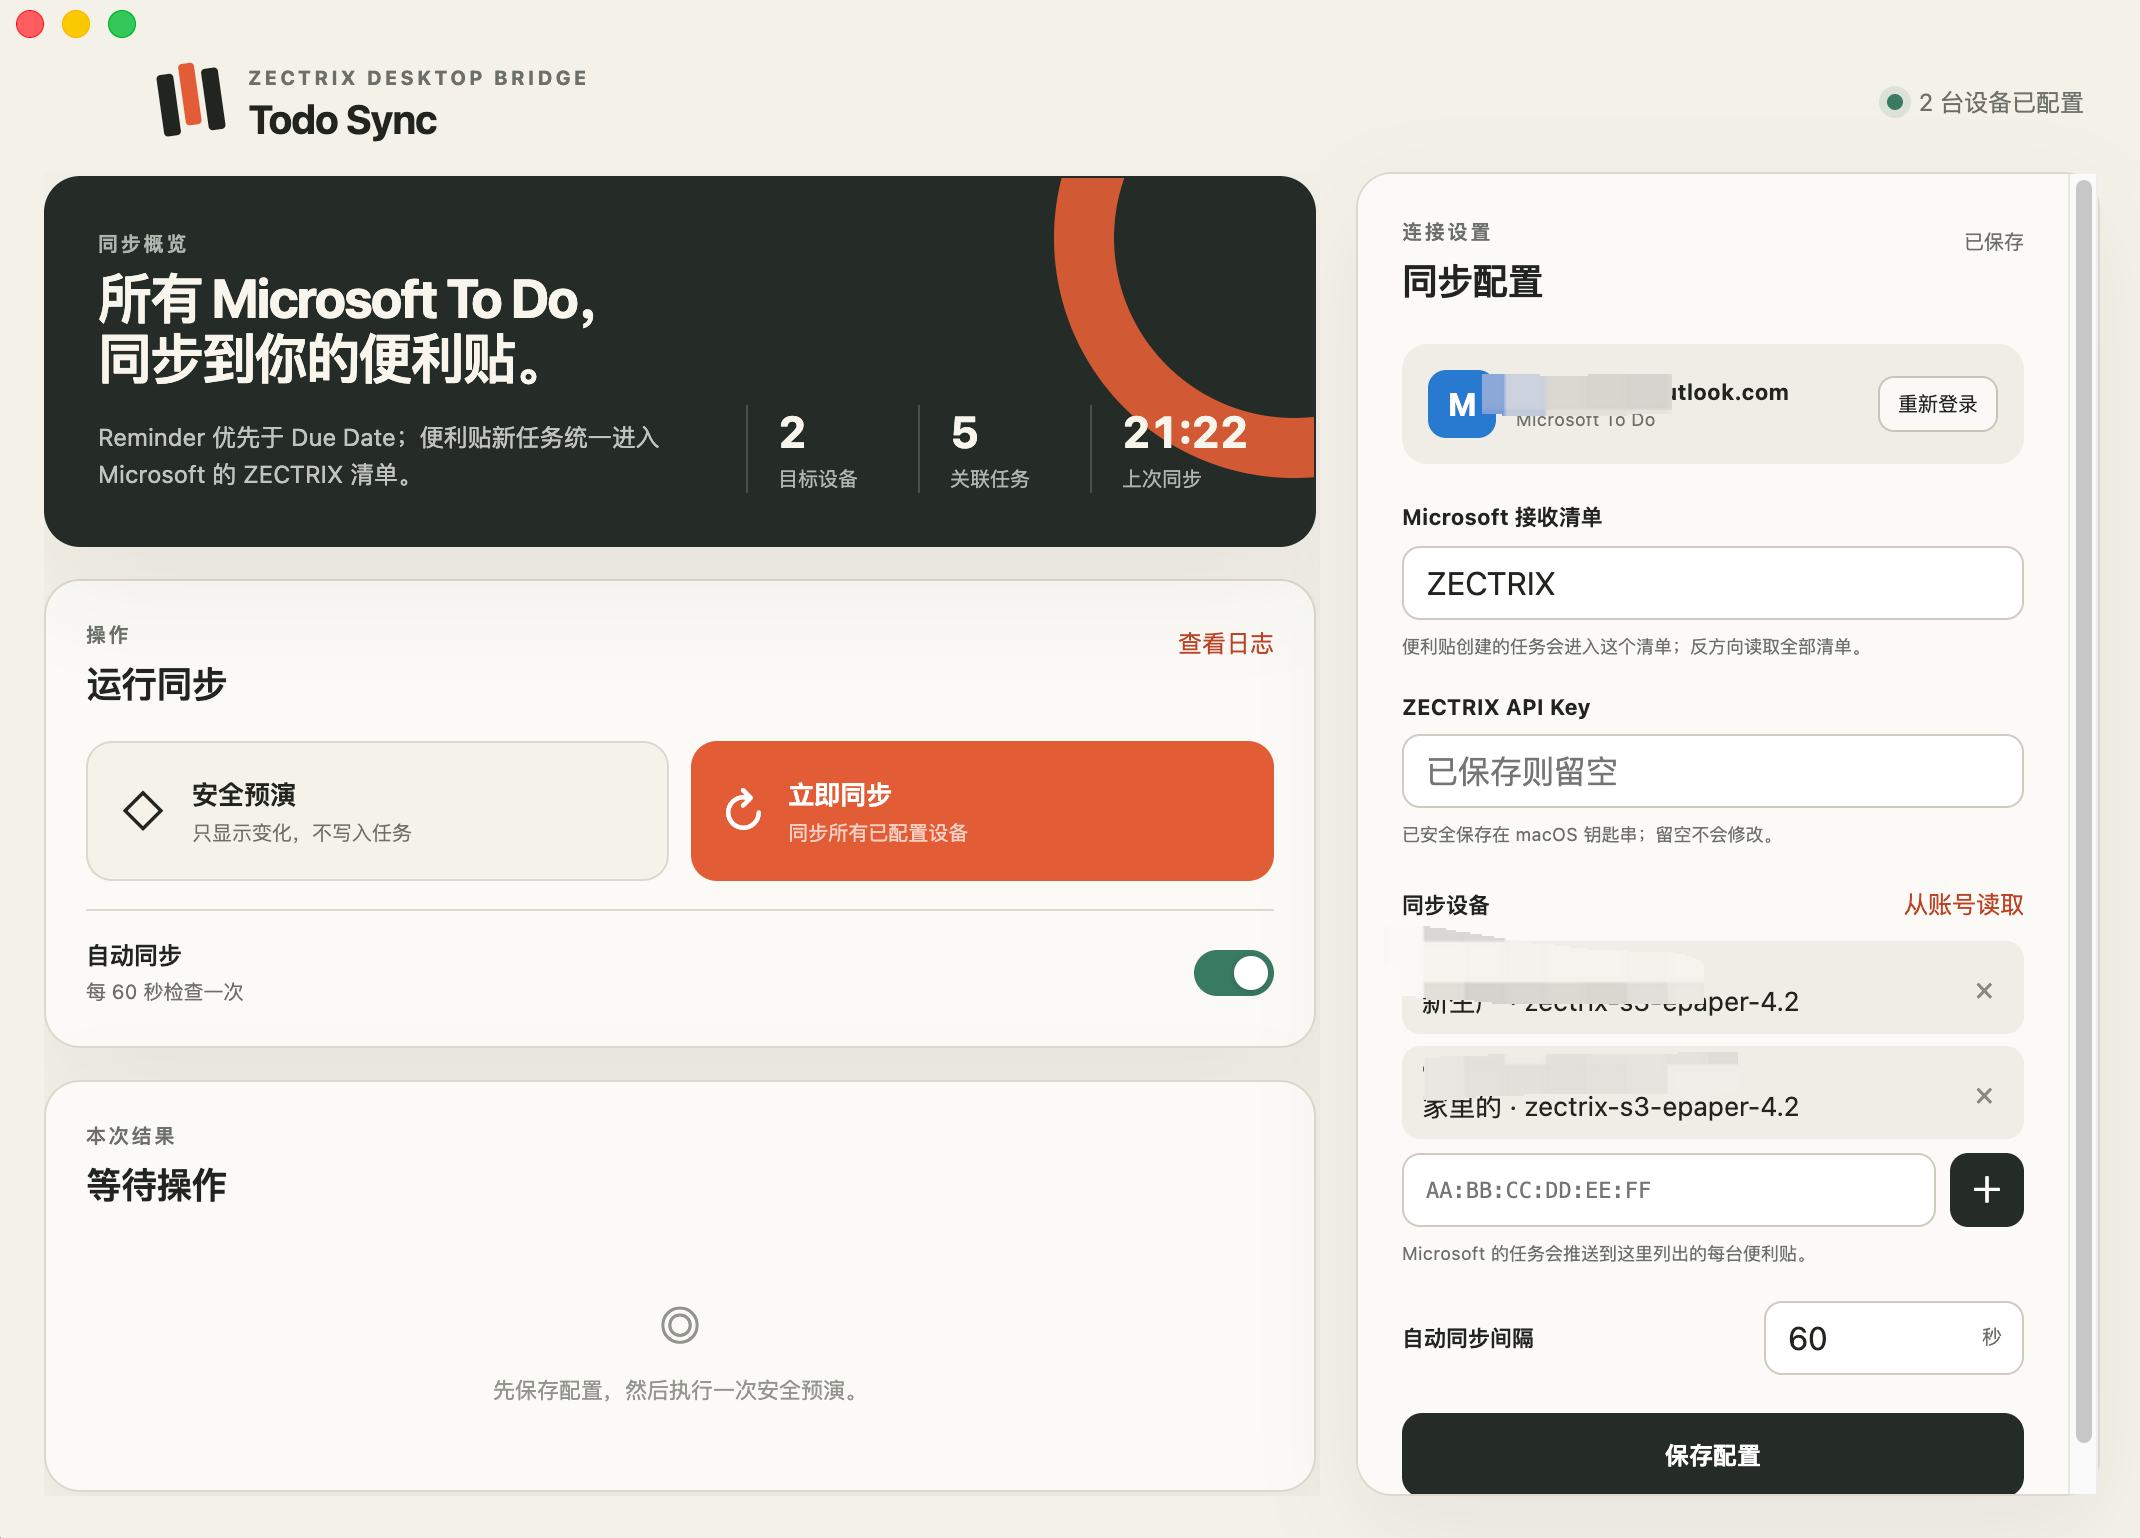This screenshot has height=1538, width=2140.
Task: Click the green device status dot
Action: click(1894, 102)
